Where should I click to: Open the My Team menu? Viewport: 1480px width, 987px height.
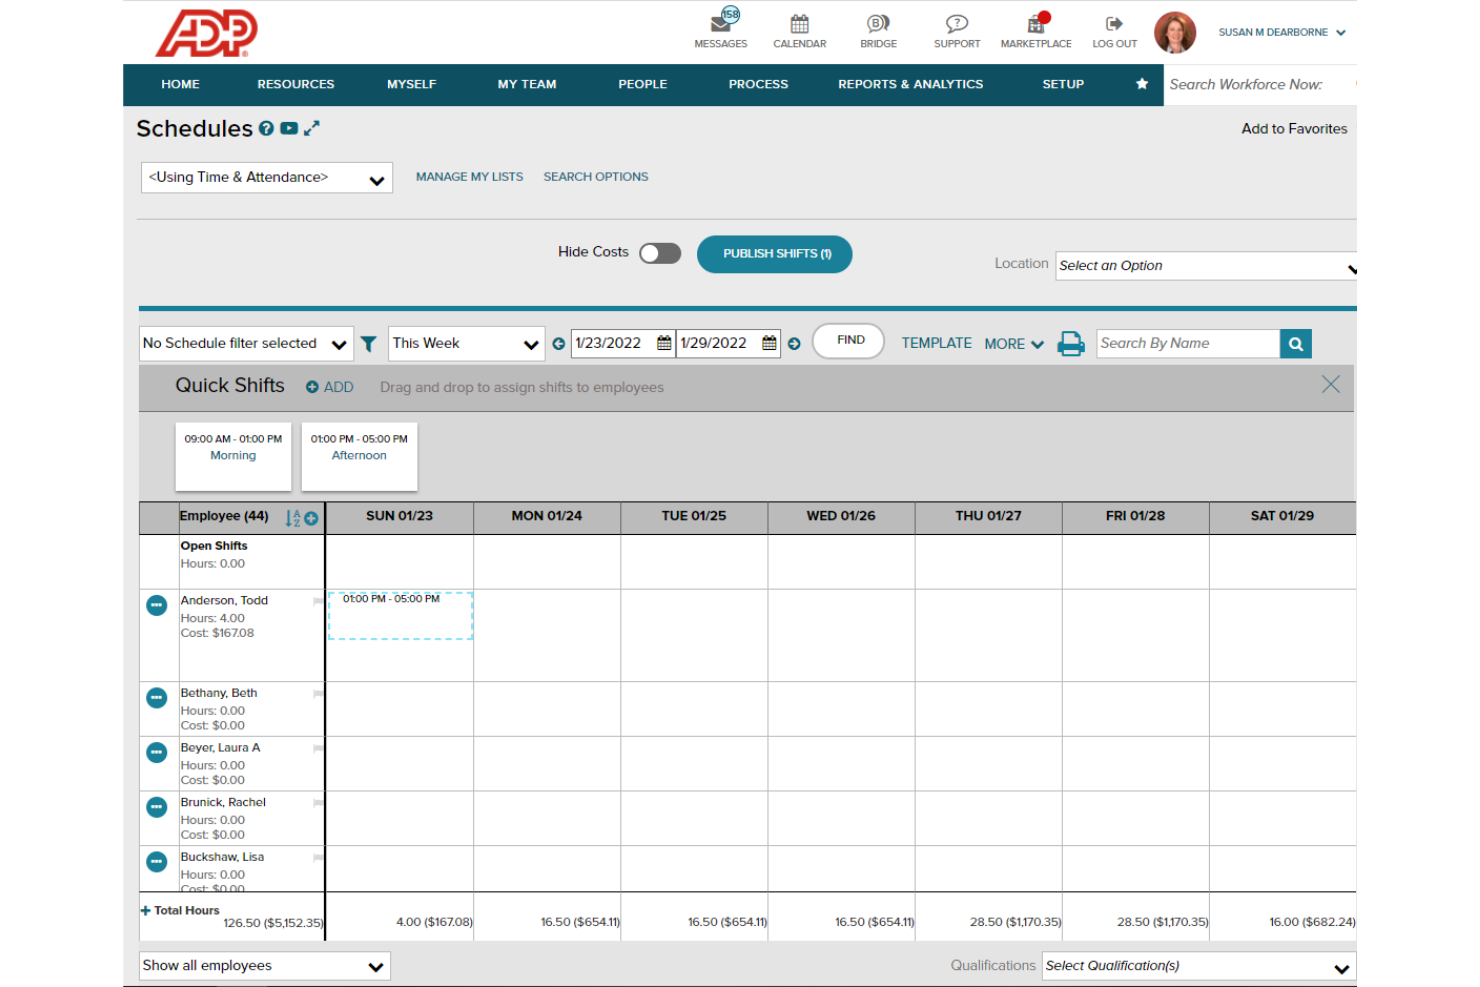coord(526,84)
